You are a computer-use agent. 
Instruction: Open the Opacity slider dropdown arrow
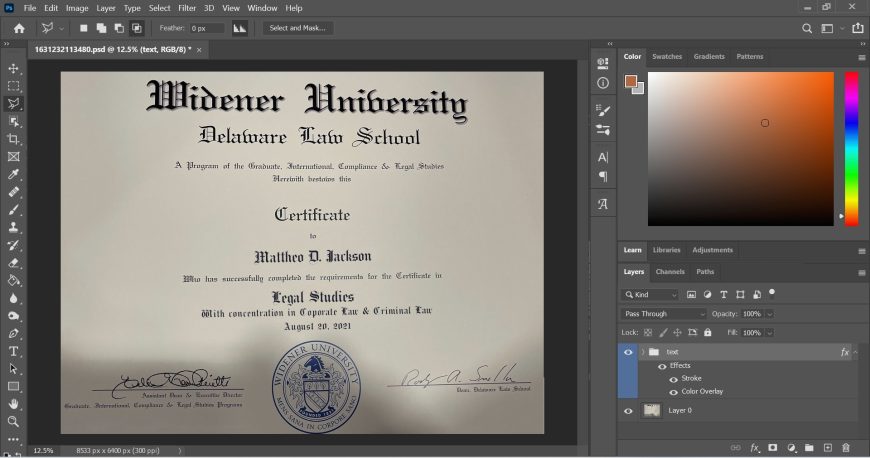[770, 314]
